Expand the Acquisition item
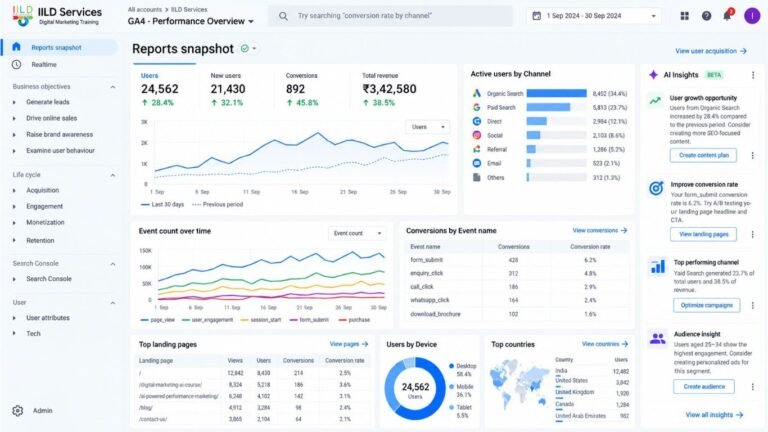 tap(14, 191)
